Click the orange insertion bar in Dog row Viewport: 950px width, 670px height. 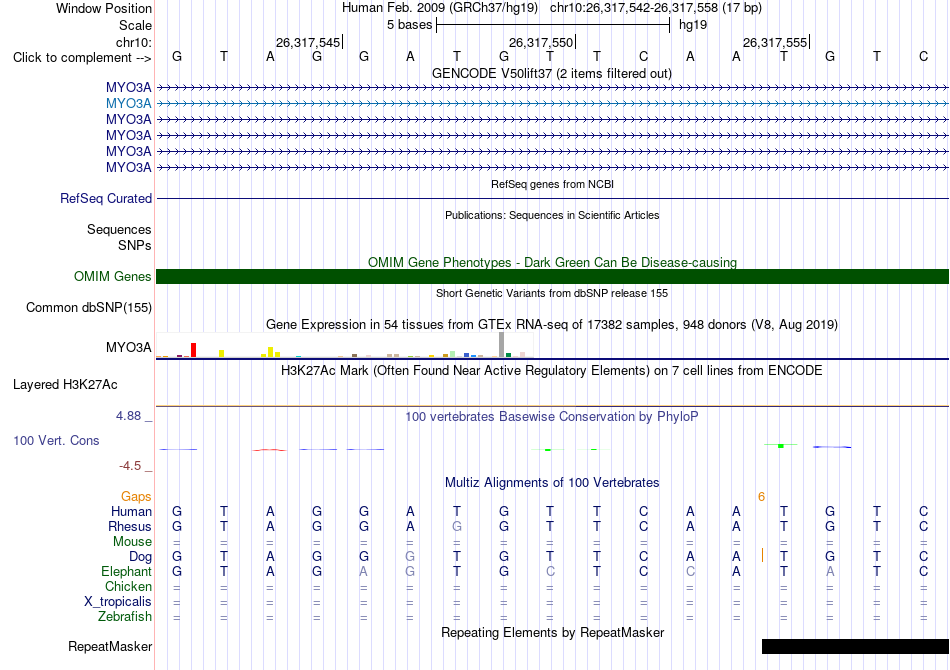point(762,555)
